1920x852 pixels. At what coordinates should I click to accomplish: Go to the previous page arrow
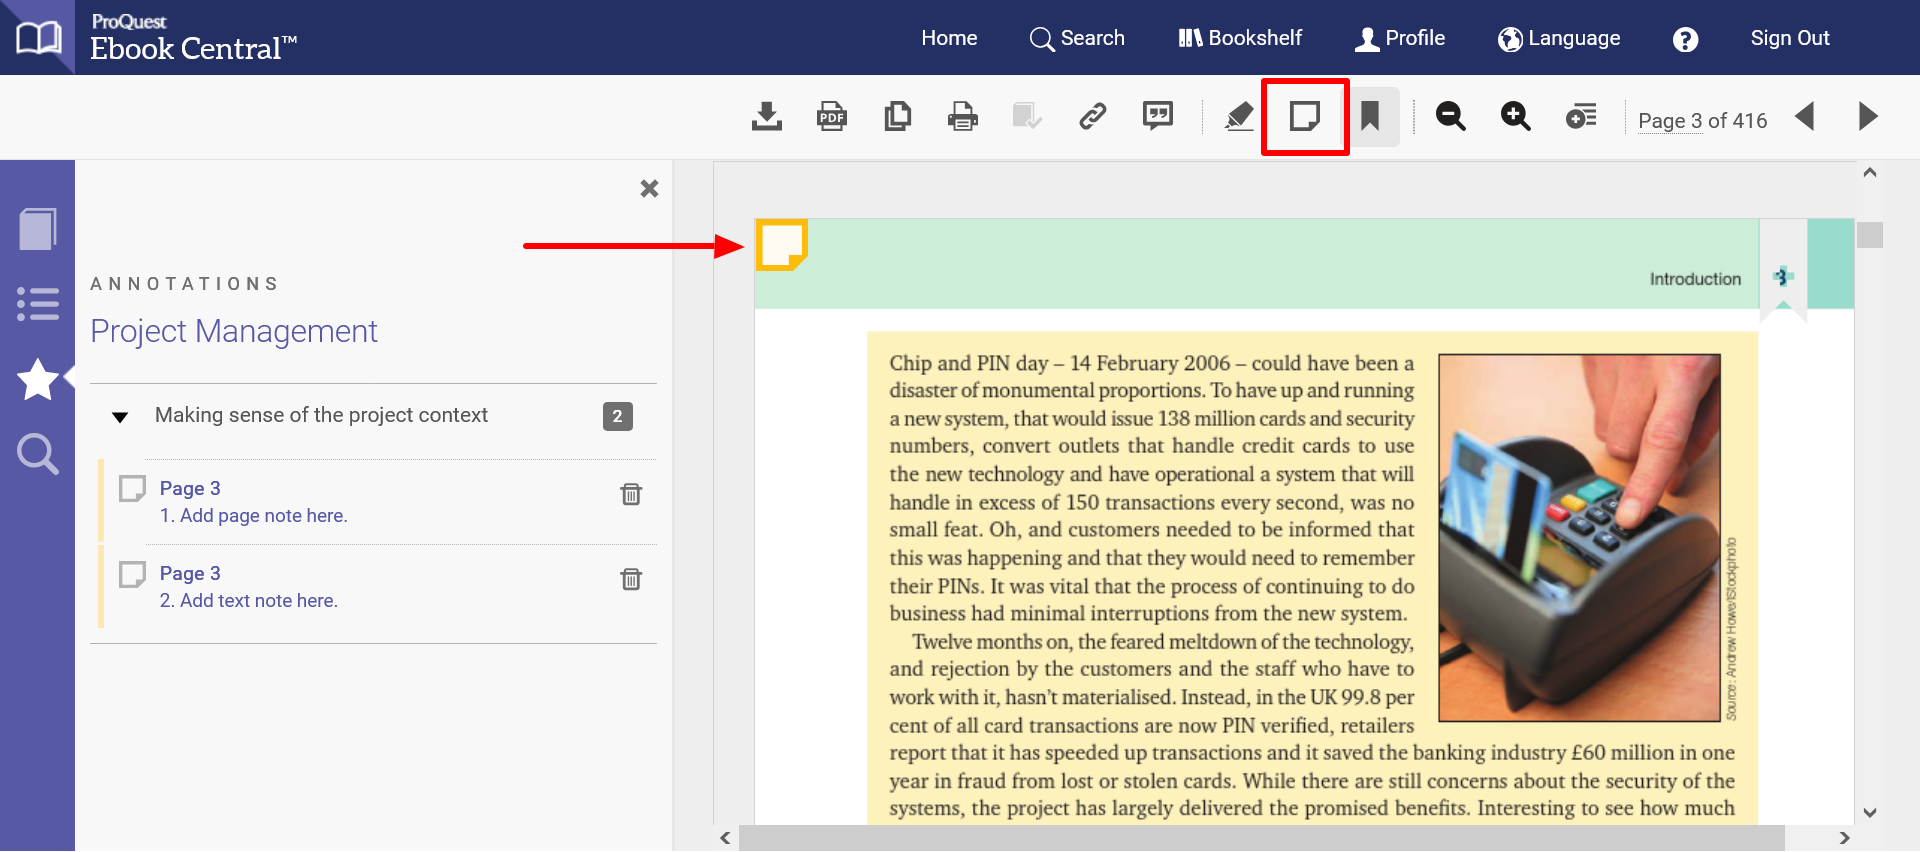click(1805, 117)
